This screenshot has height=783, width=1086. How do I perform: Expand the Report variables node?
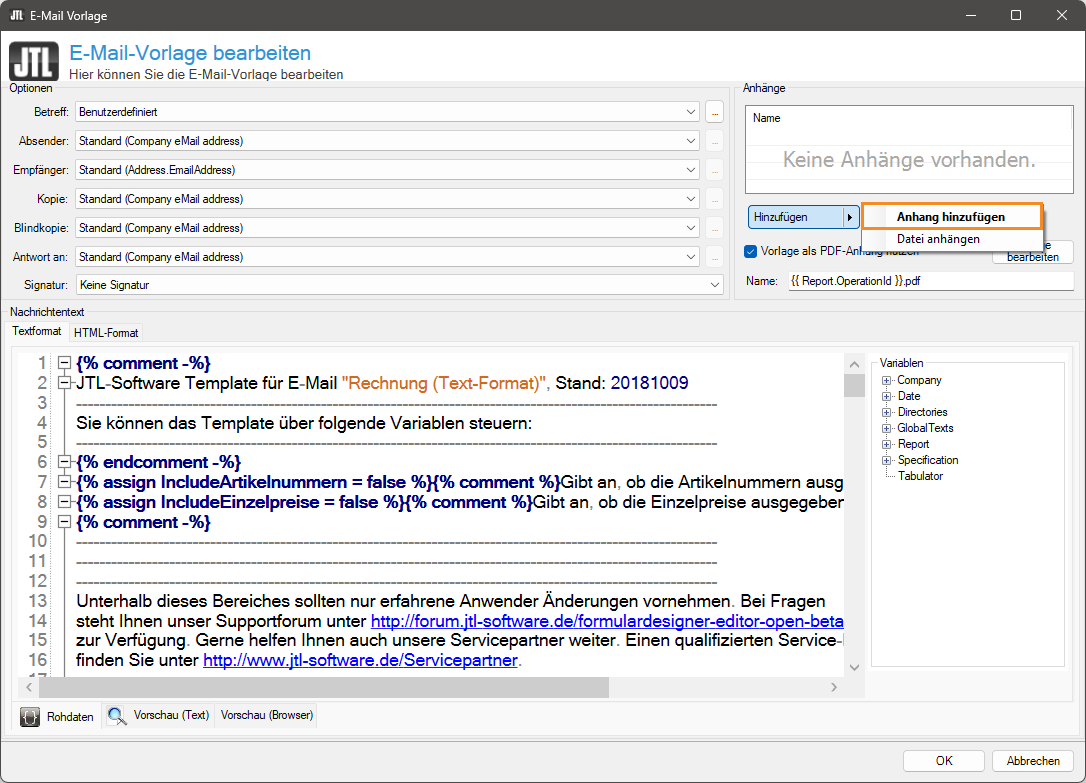click(x=886, y=444)
